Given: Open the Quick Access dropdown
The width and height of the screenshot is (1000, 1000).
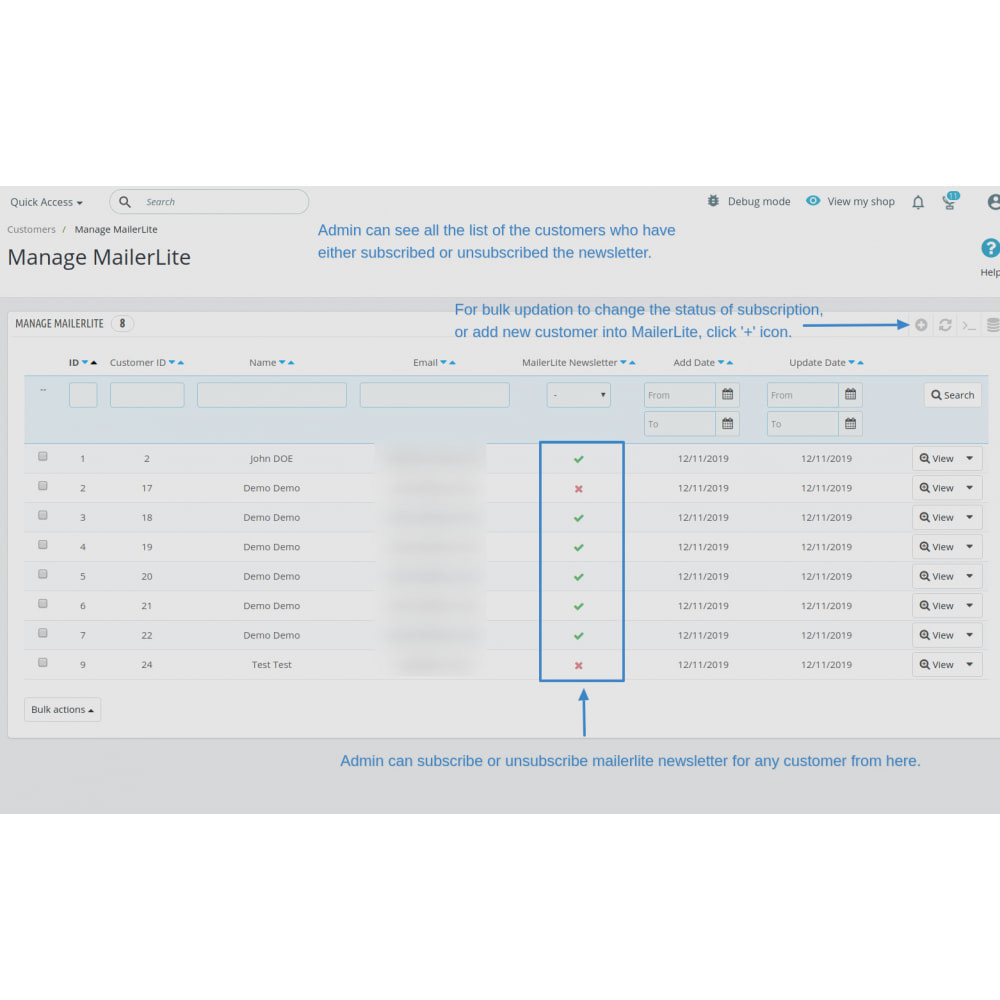Looking at the screenshot, I should pos(46,202).
